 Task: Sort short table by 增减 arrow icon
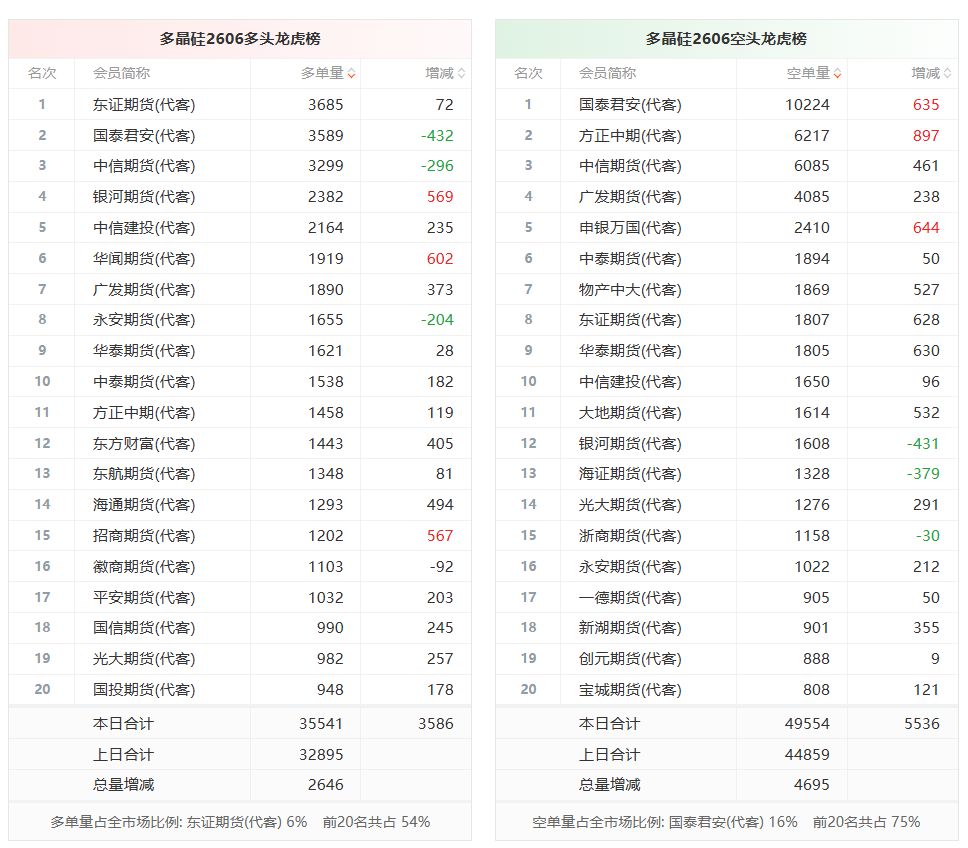point(947,73)
